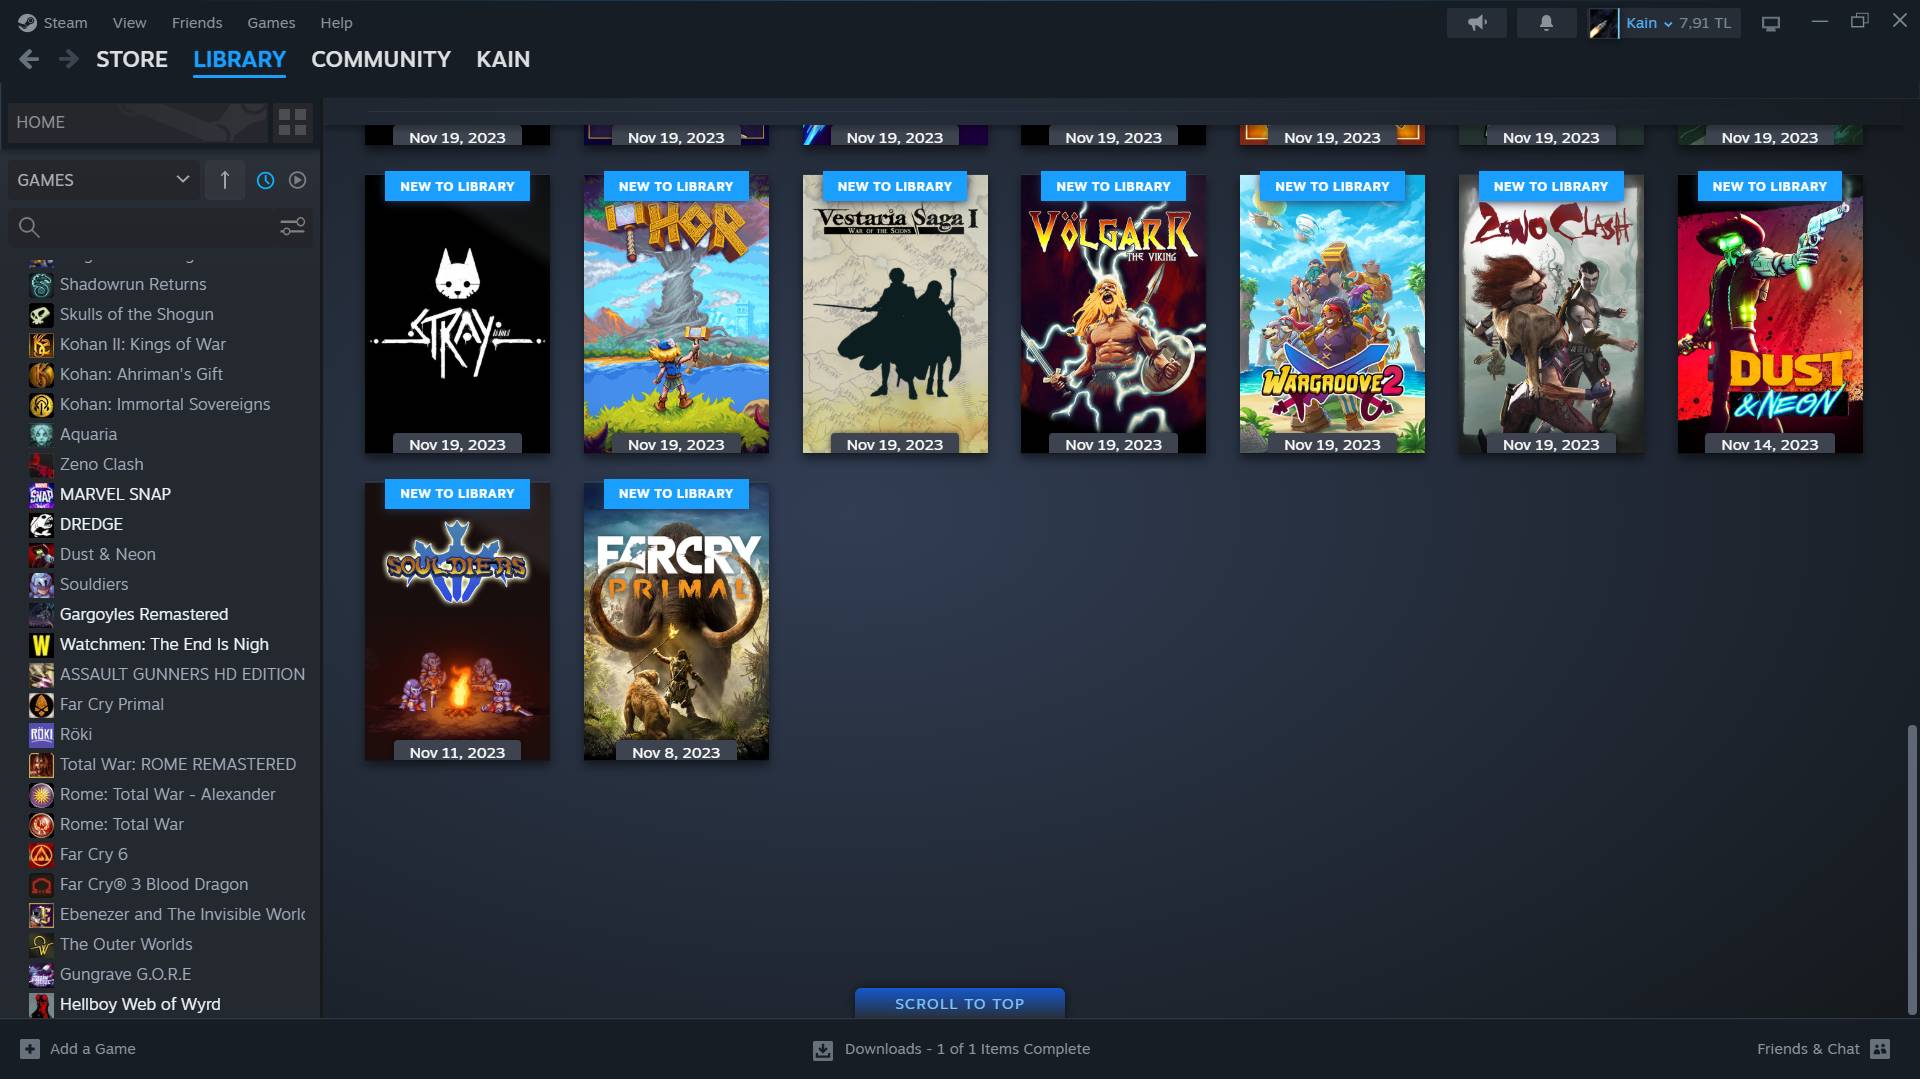Open the notifications bell

pyautogui.click(x=1546, y=22)
